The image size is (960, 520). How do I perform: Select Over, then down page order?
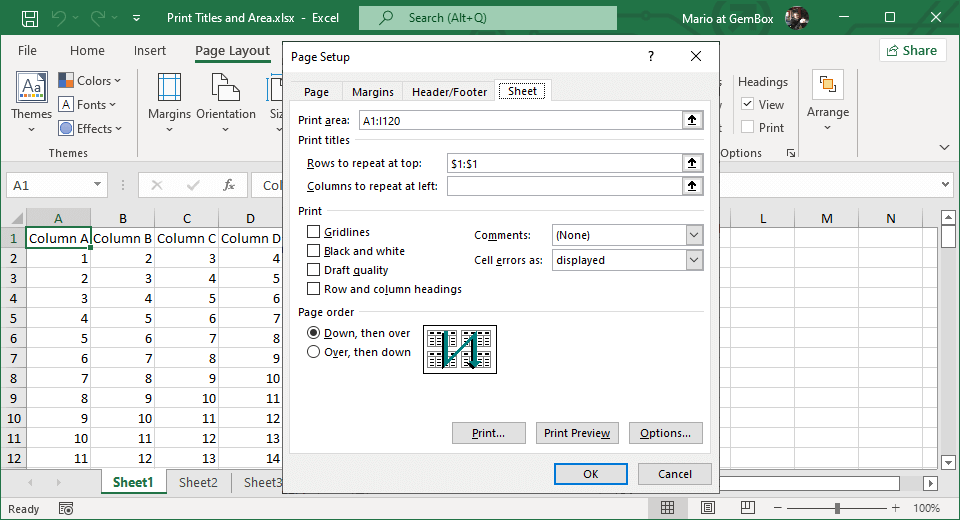click(x=314, y=352)
